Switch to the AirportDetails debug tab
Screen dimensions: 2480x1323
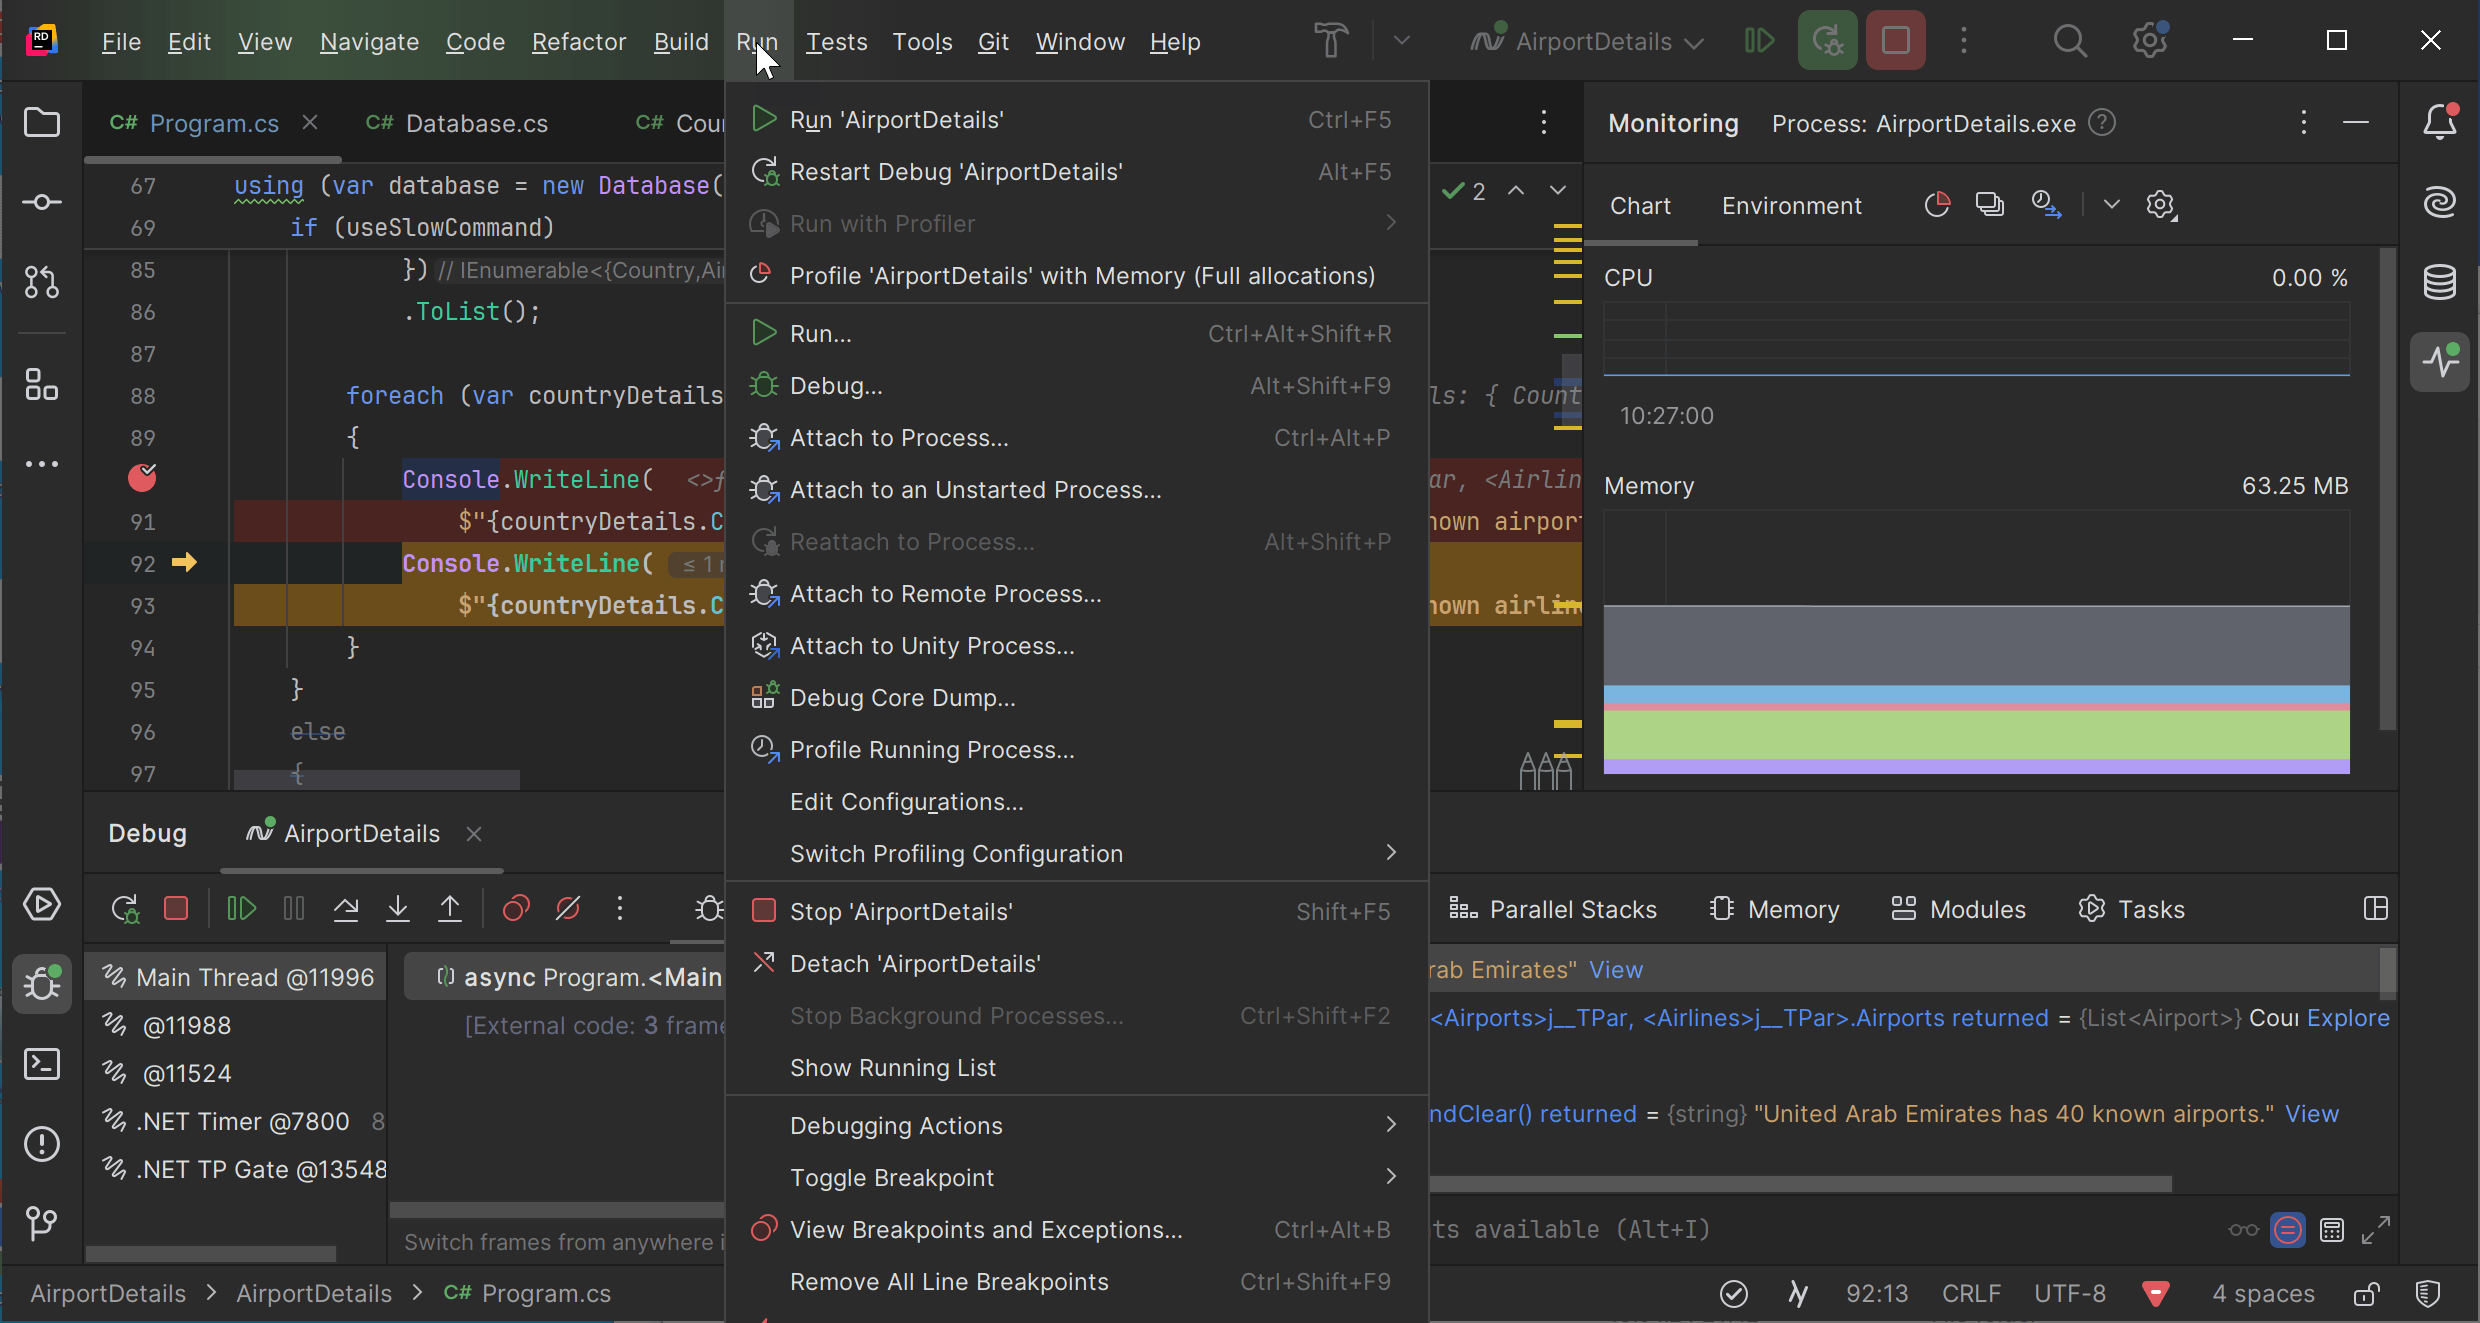pos(359,834)
